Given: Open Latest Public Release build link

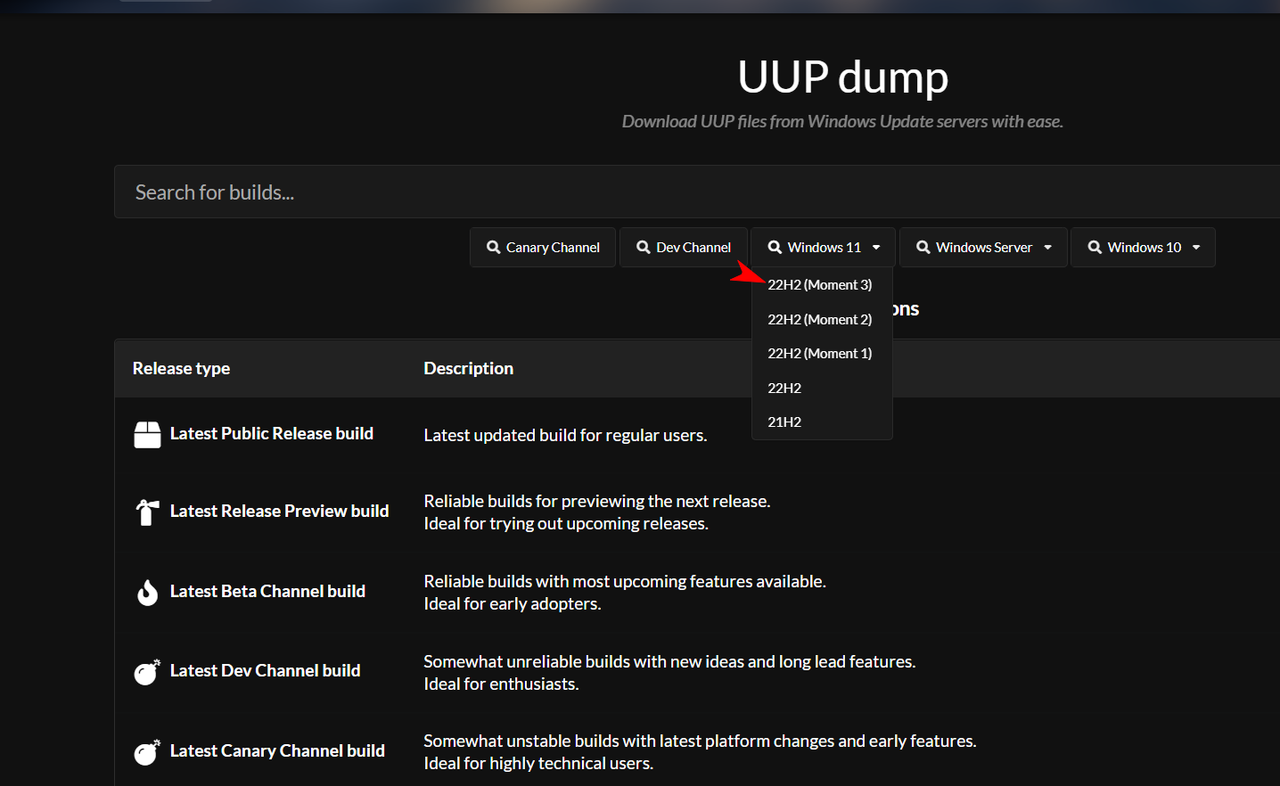Looking at the screenshot, I should click(x=272, y=433).
